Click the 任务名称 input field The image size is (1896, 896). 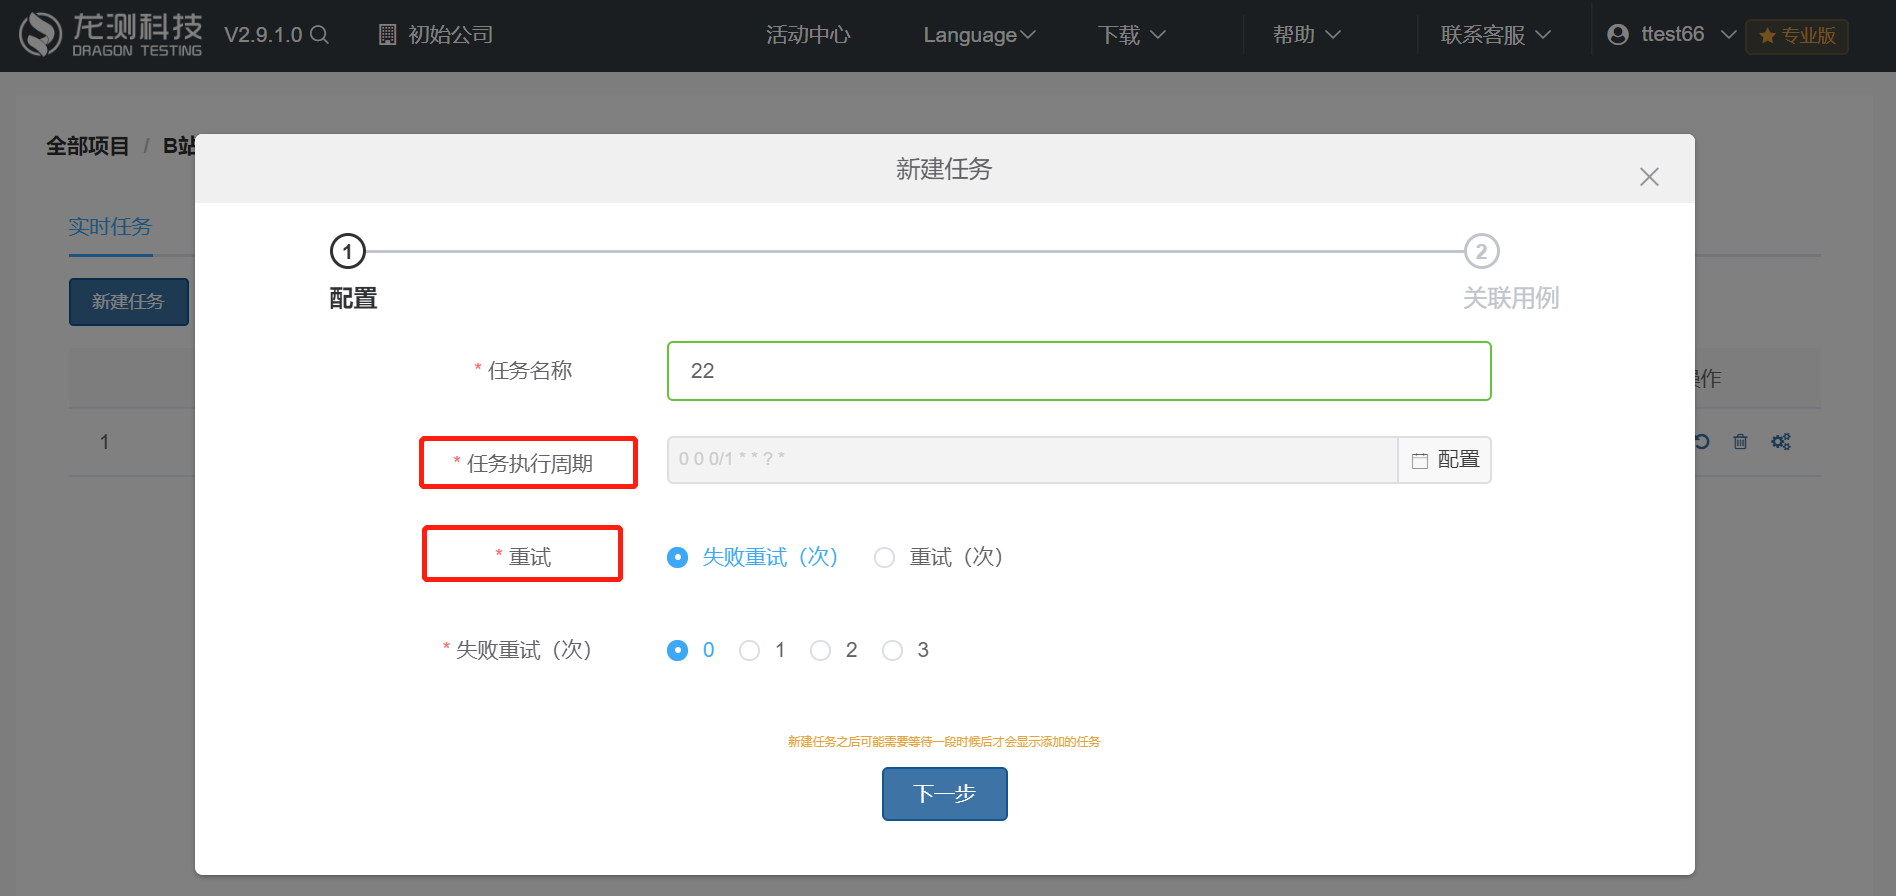pos(1079,371)
